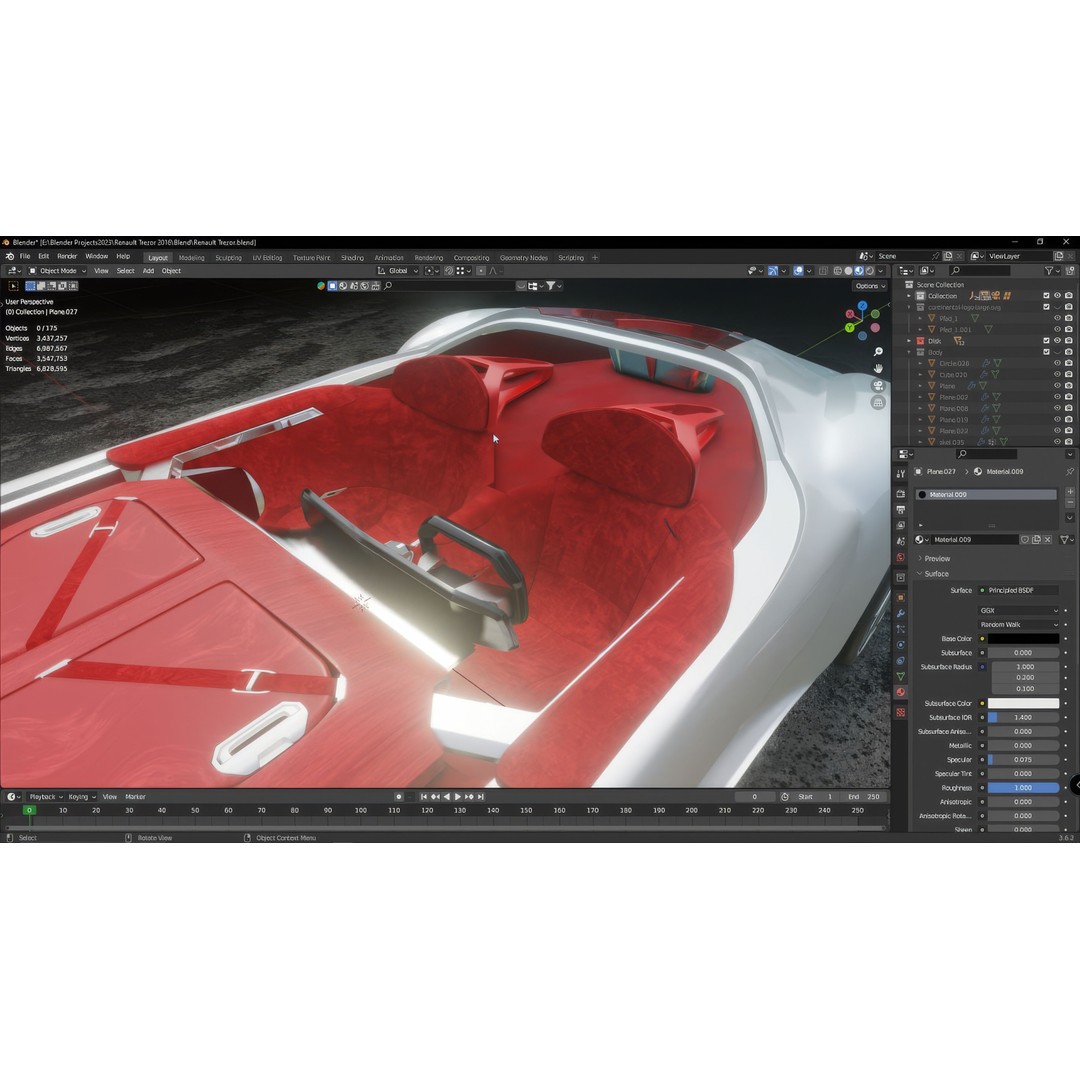Unlink Material.009 with the X icon
This screenshot has width=1080, height=1080.
point(1048,539)
